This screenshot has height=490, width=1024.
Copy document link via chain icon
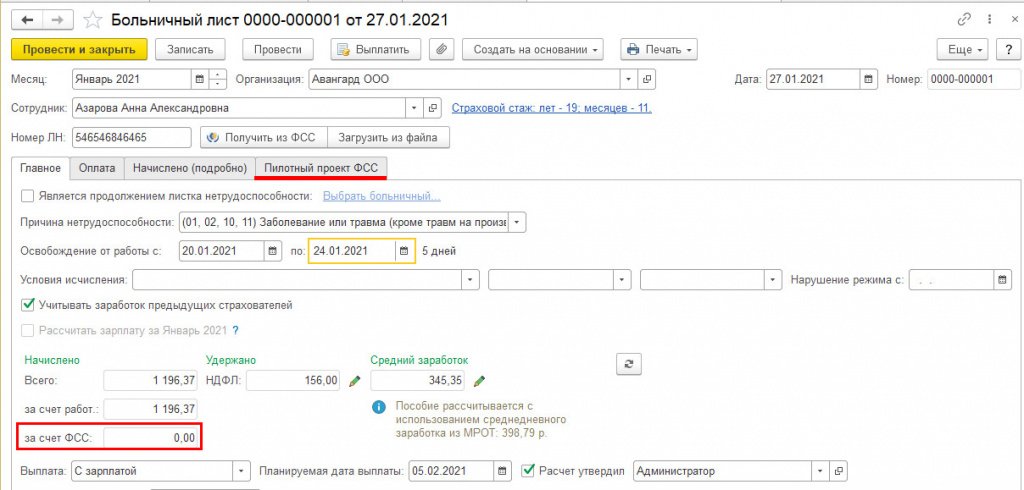[965, 19]
